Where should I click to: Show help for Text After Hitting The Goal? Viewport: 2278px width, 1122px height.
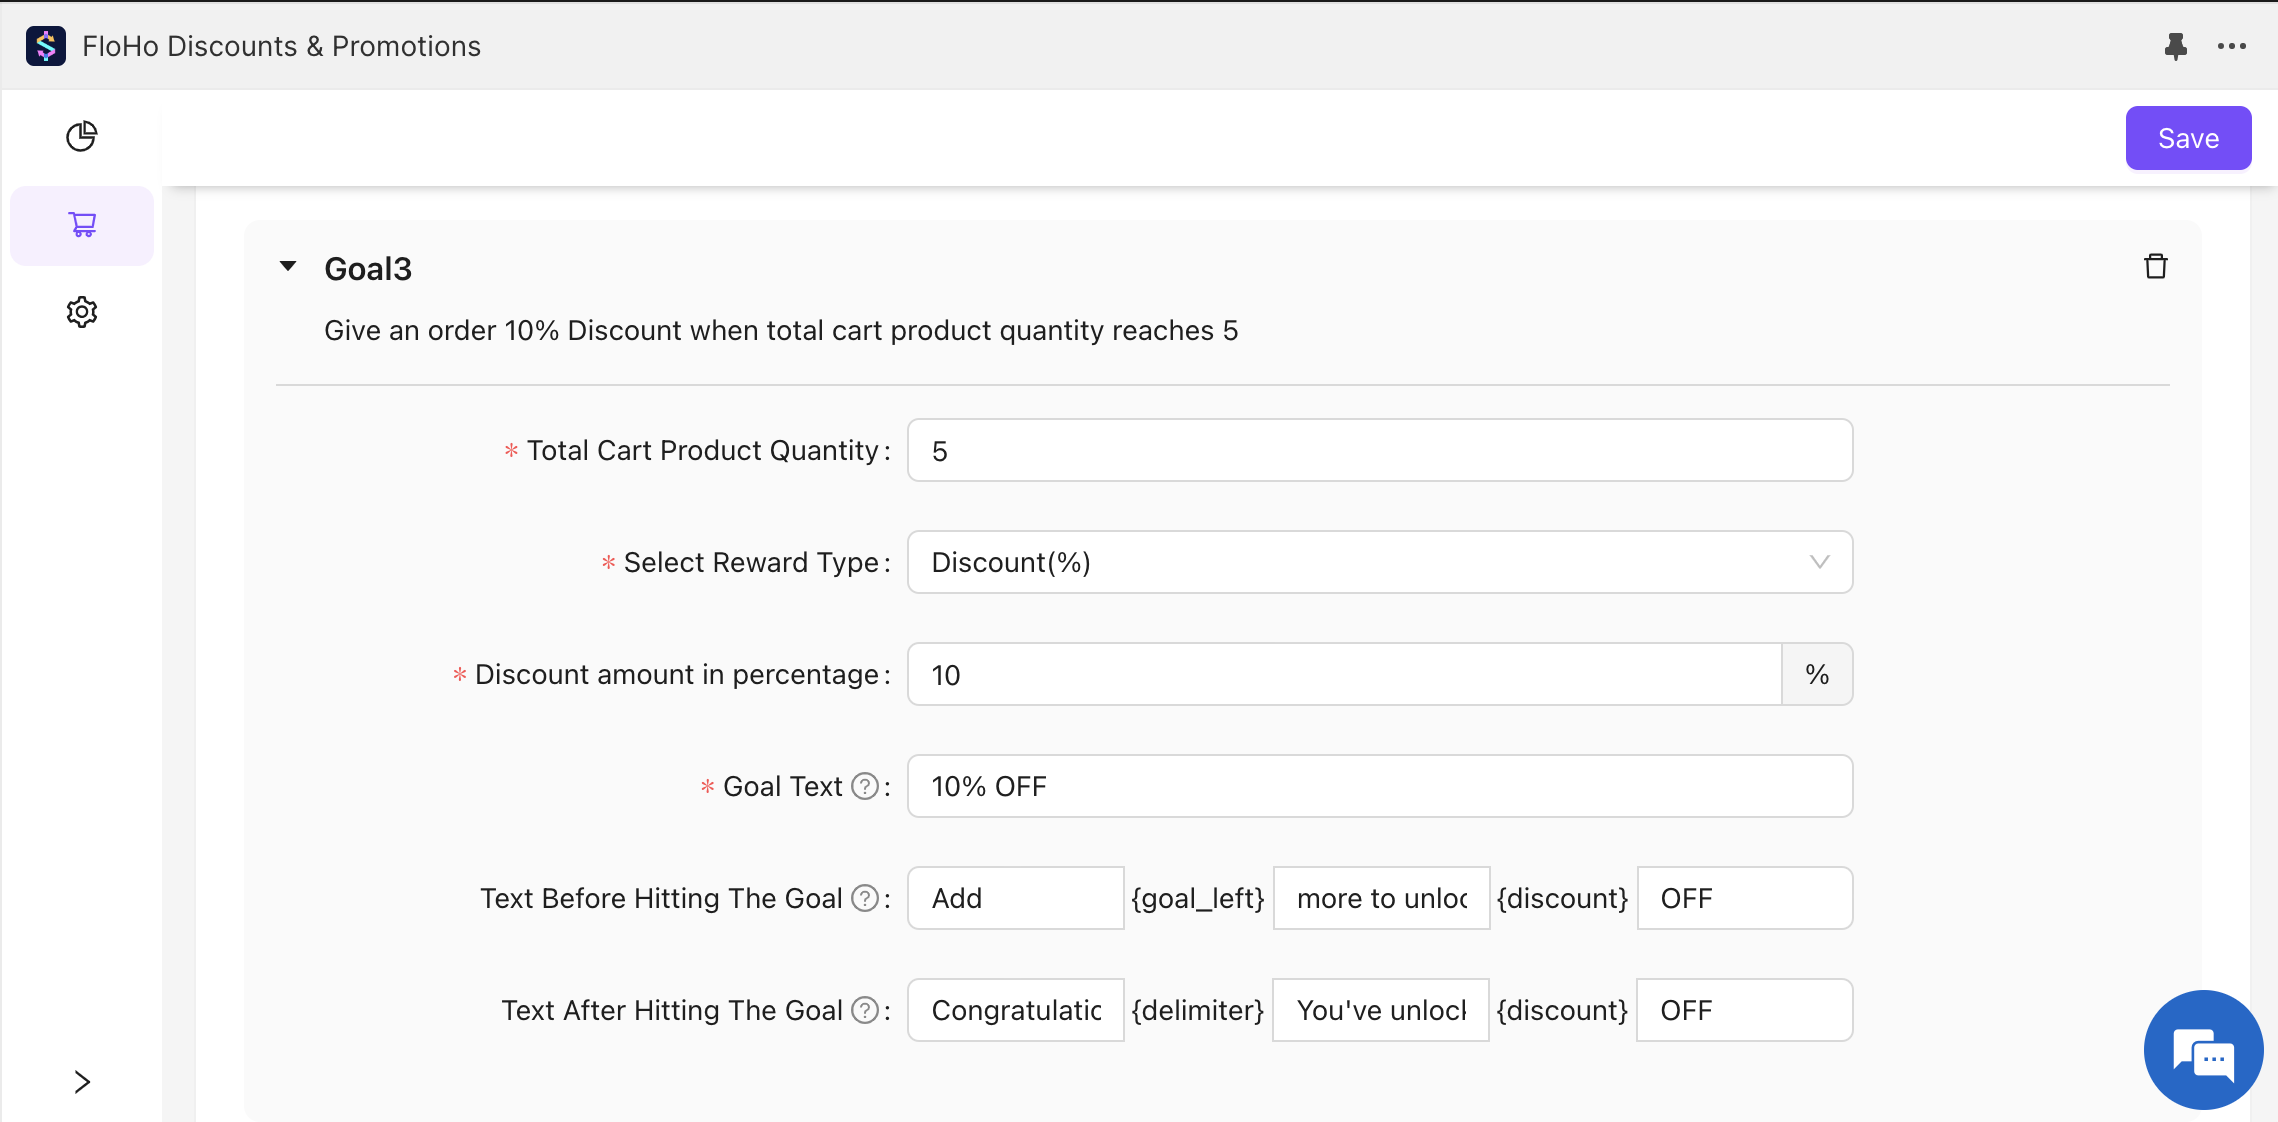pyautogui.click(x=864, y=1011)
